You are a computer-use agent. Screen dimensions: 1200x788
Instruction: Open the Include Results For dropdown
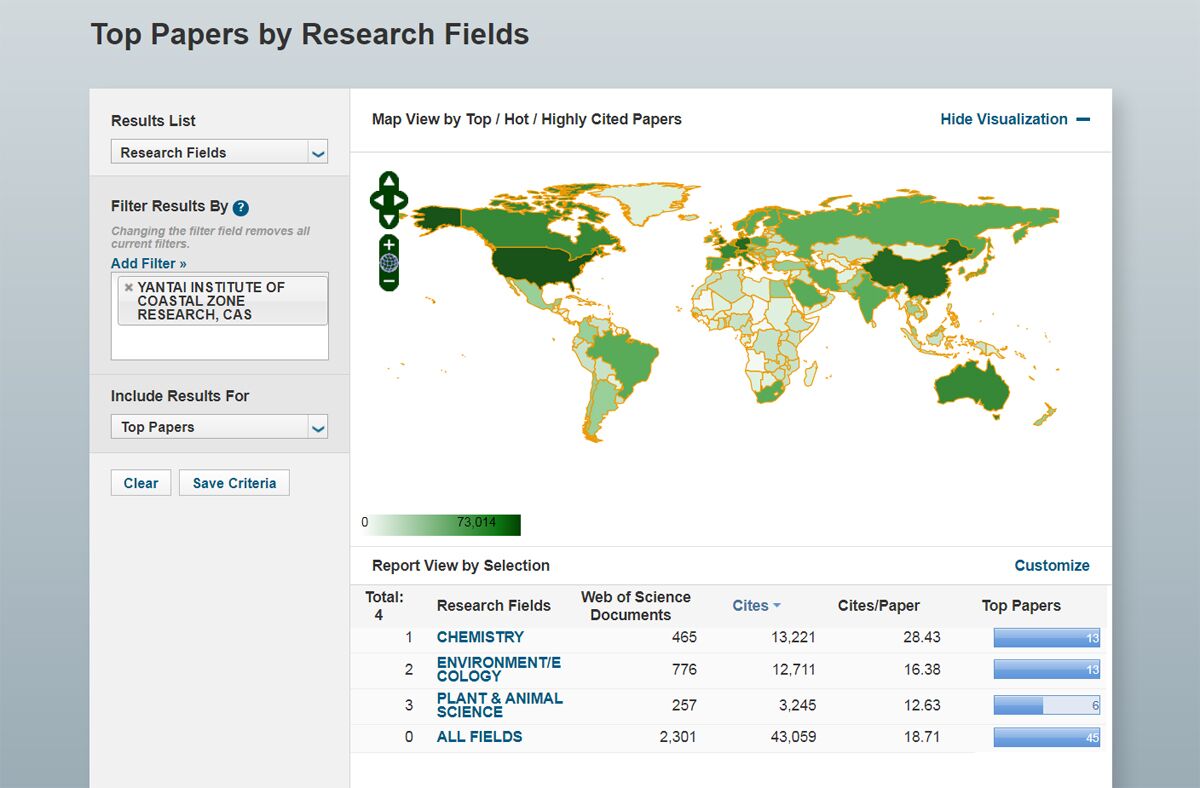click(x=219, y=427)
